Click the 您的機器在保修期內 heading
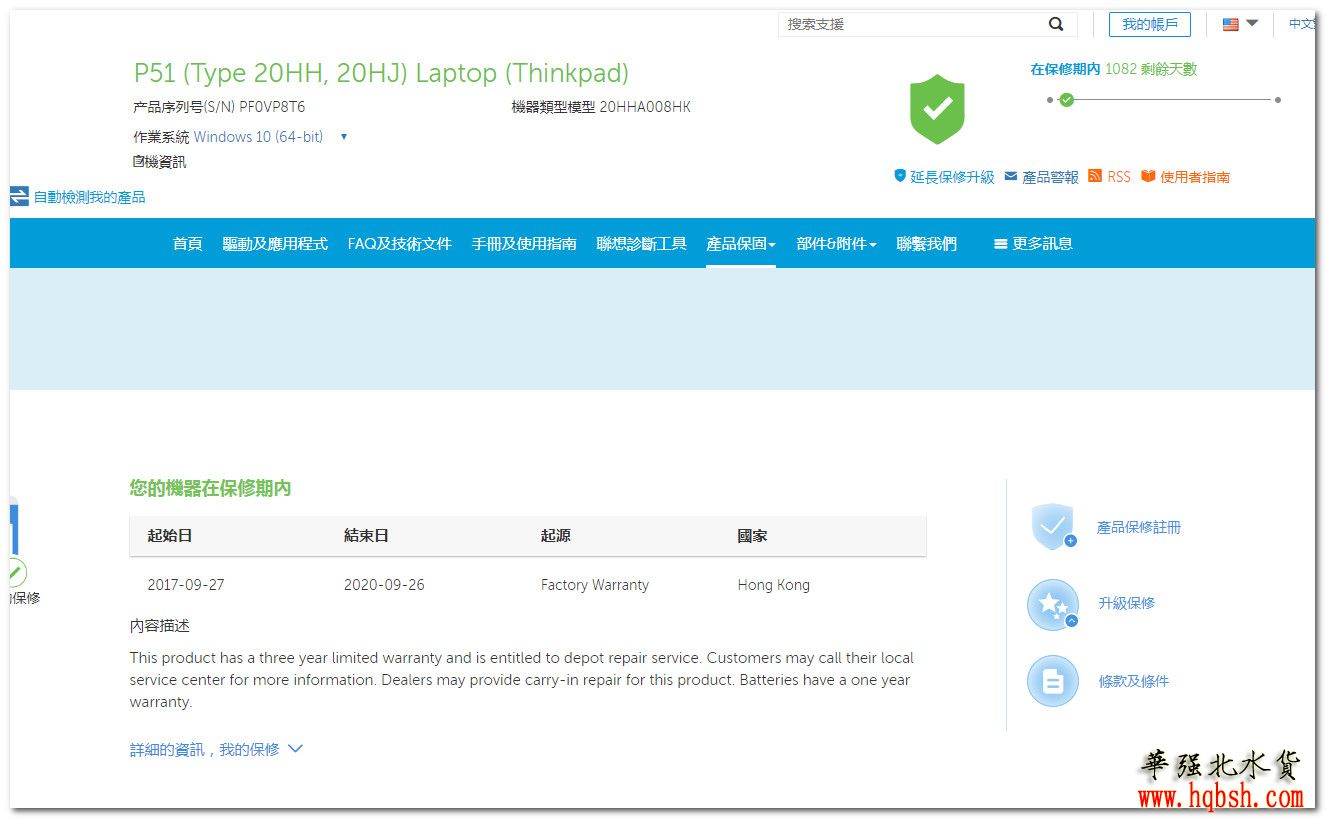 click(x=211, y=488)
